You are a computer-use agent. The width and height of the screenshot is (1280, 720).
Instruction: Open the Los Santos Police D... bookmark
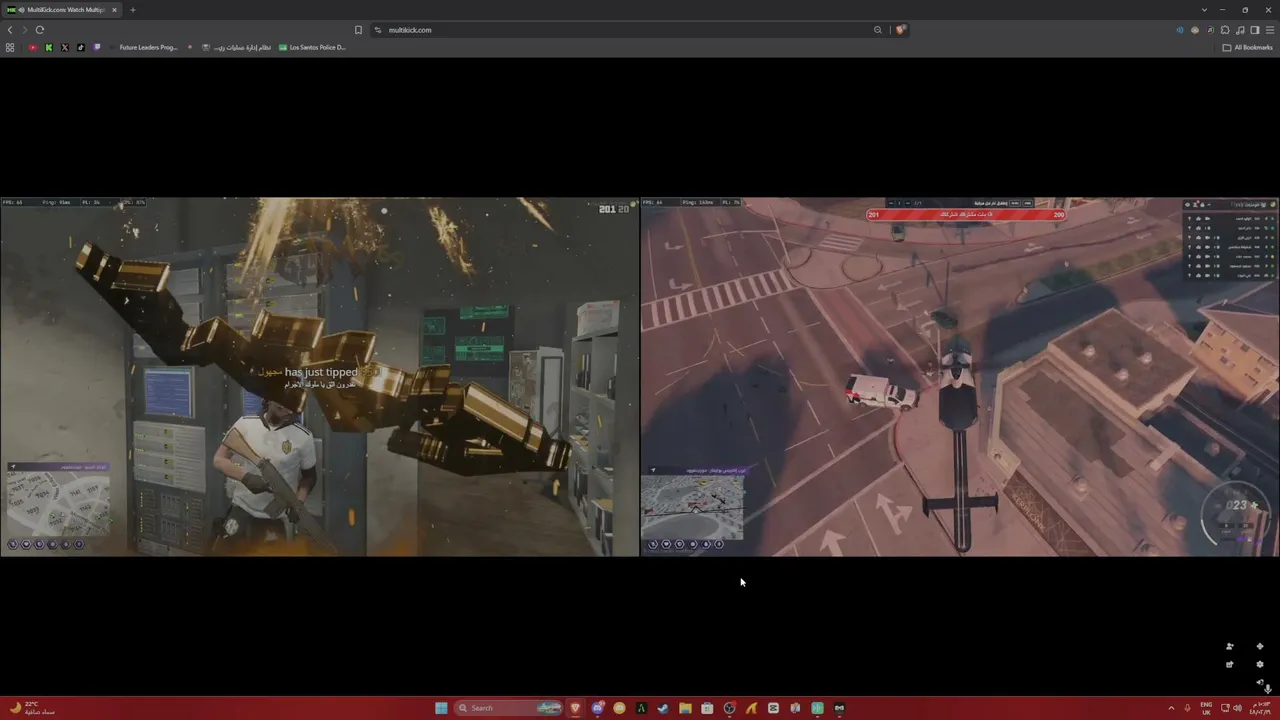point(312,47)
